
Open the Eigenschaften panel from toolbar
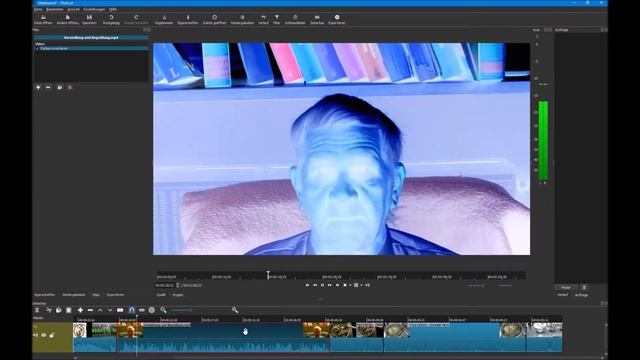coord(188,20)
